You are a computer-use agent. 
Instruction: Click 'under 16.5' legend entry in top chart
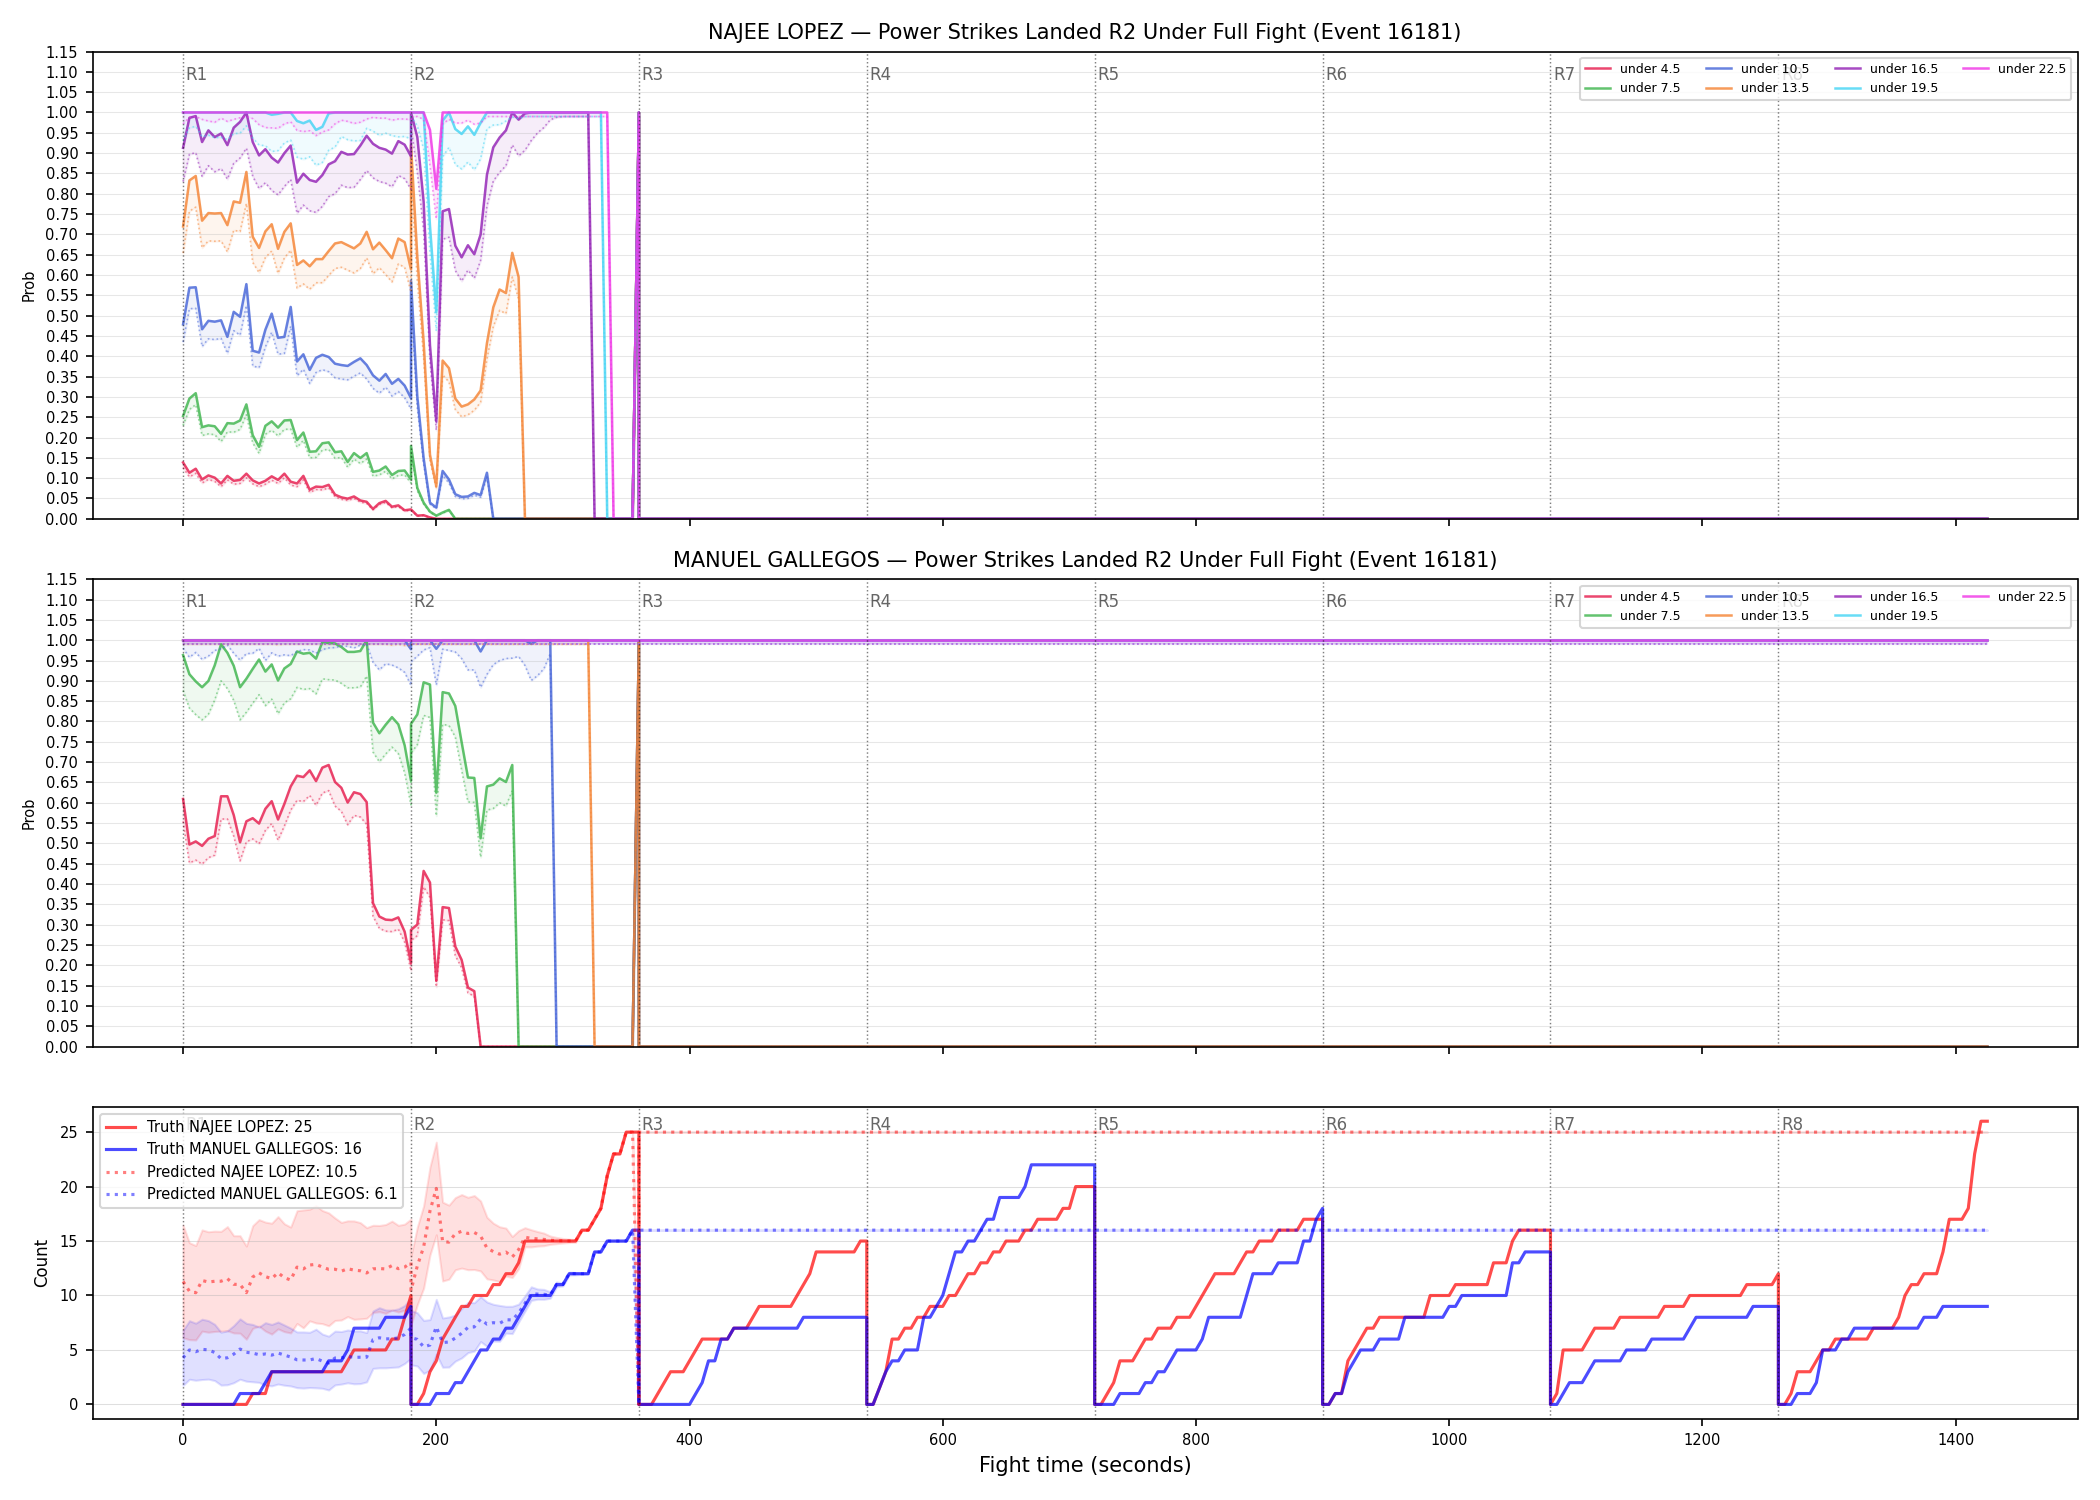[x=1887, y=69]
